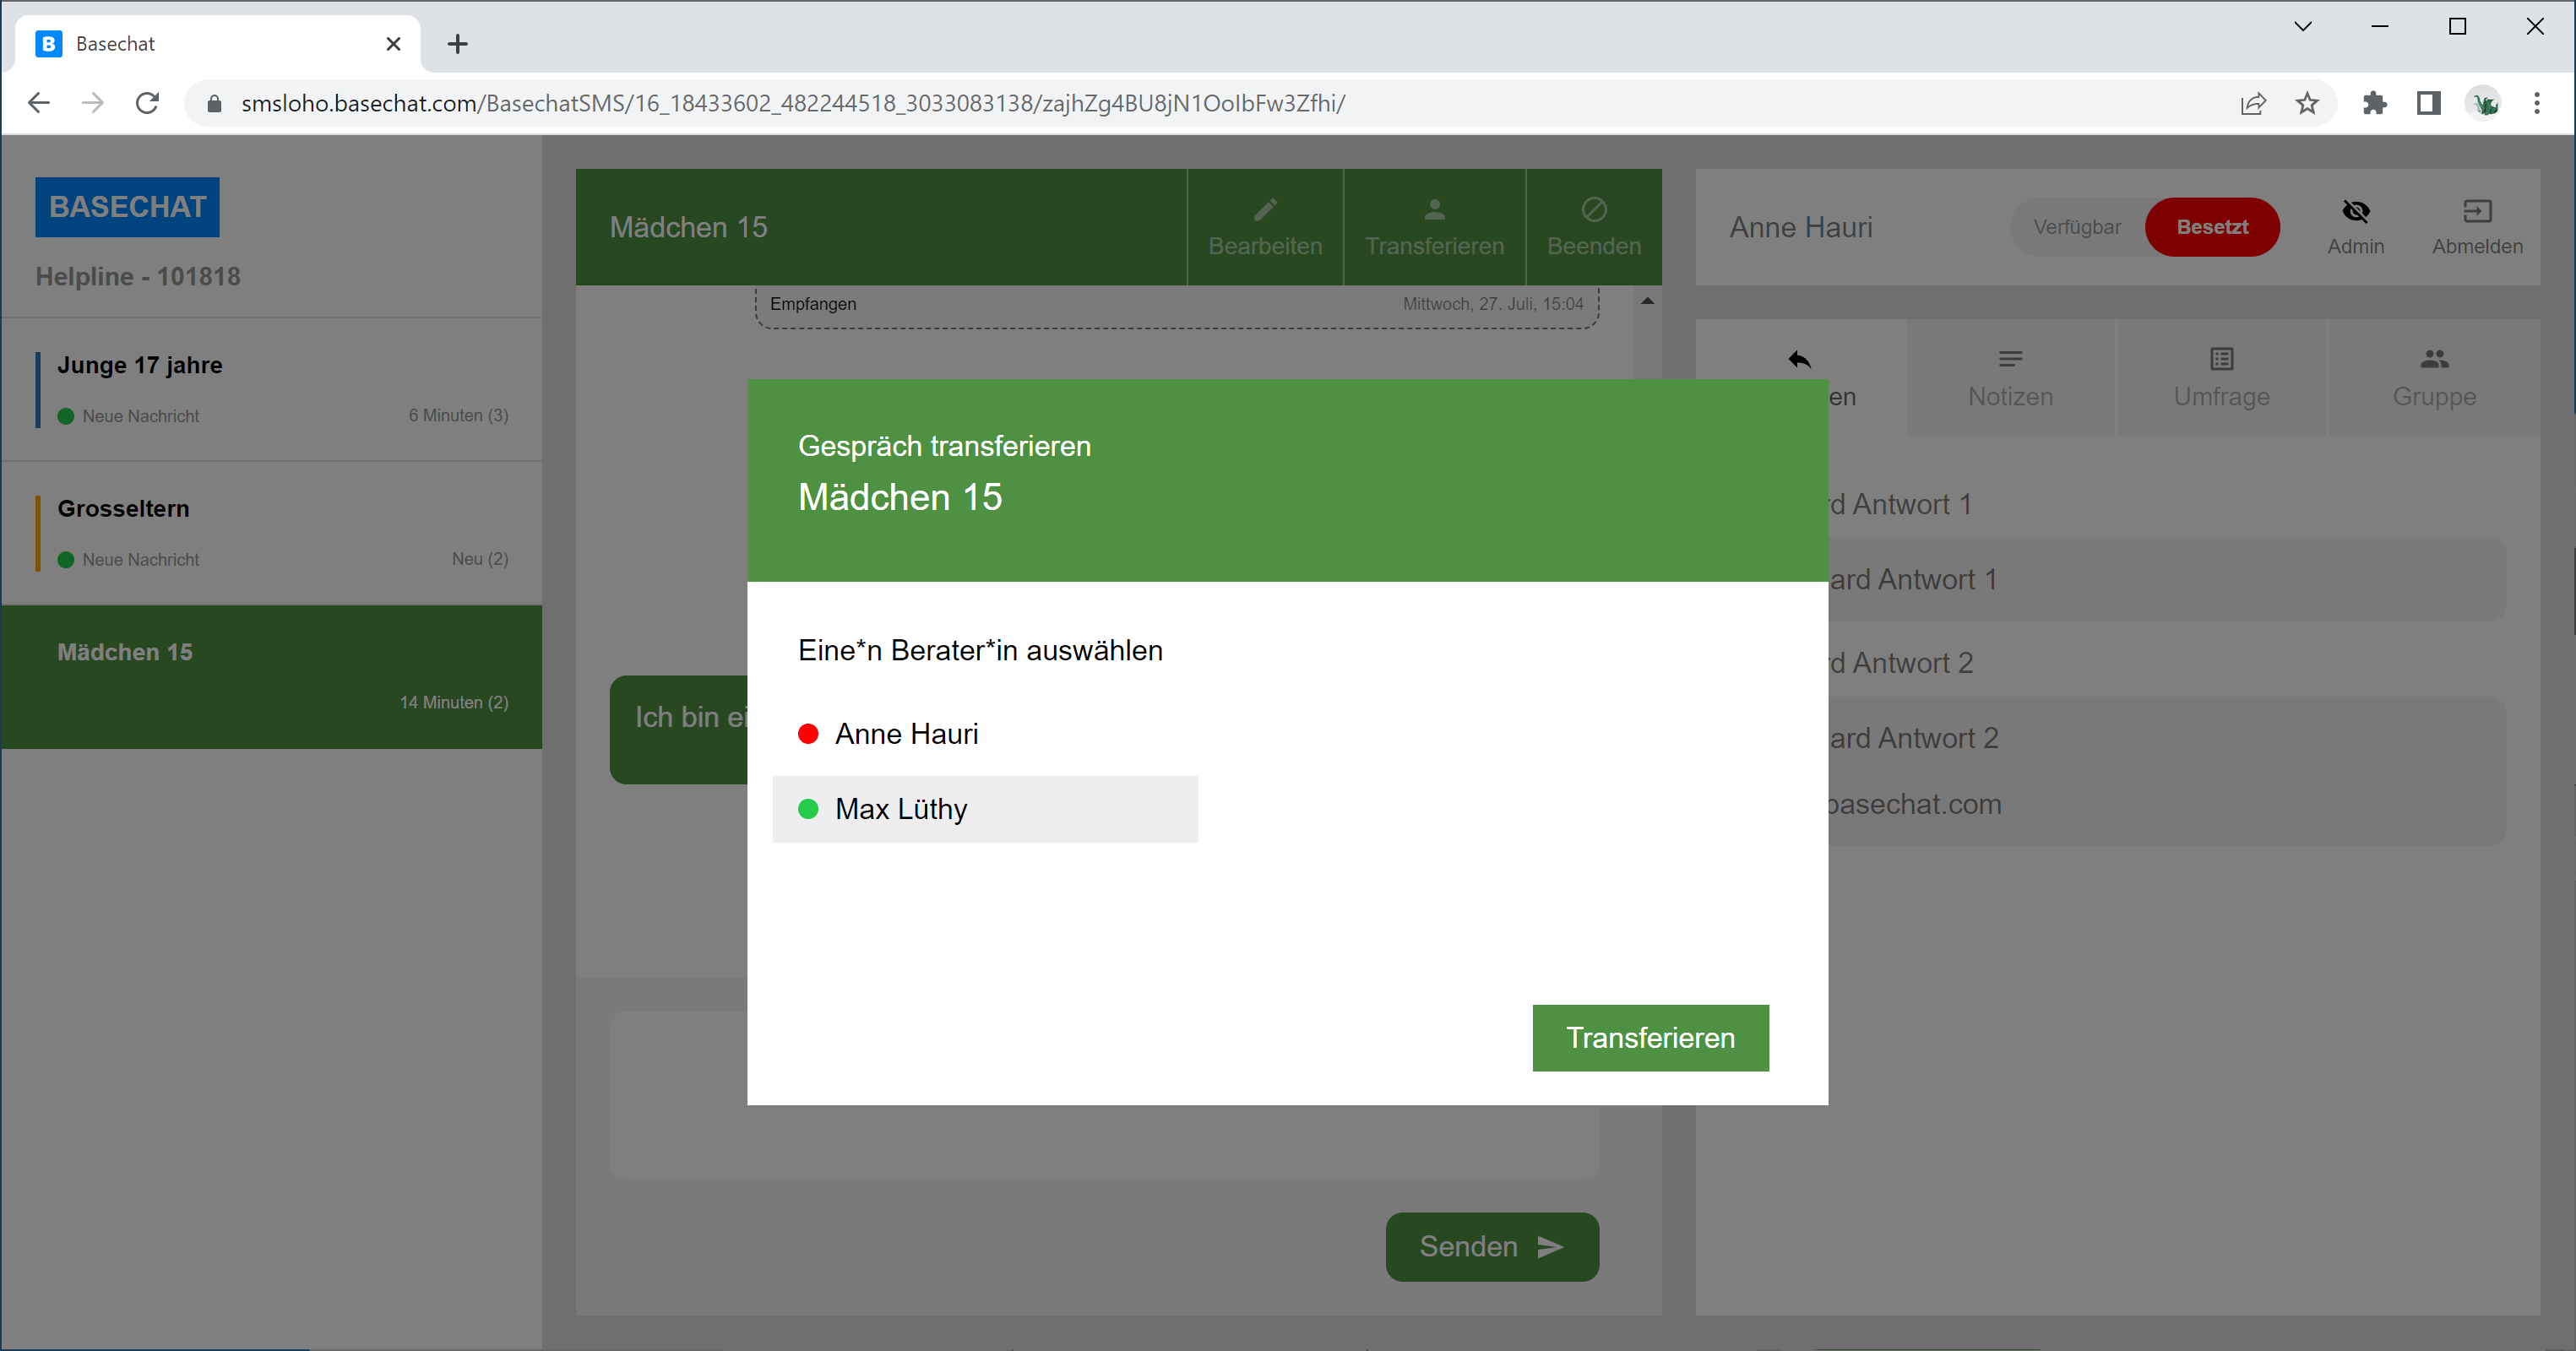Click the chat scroll up arrow
This screenshot has height=1351, width=2576.
click(x=1647, y=301)
